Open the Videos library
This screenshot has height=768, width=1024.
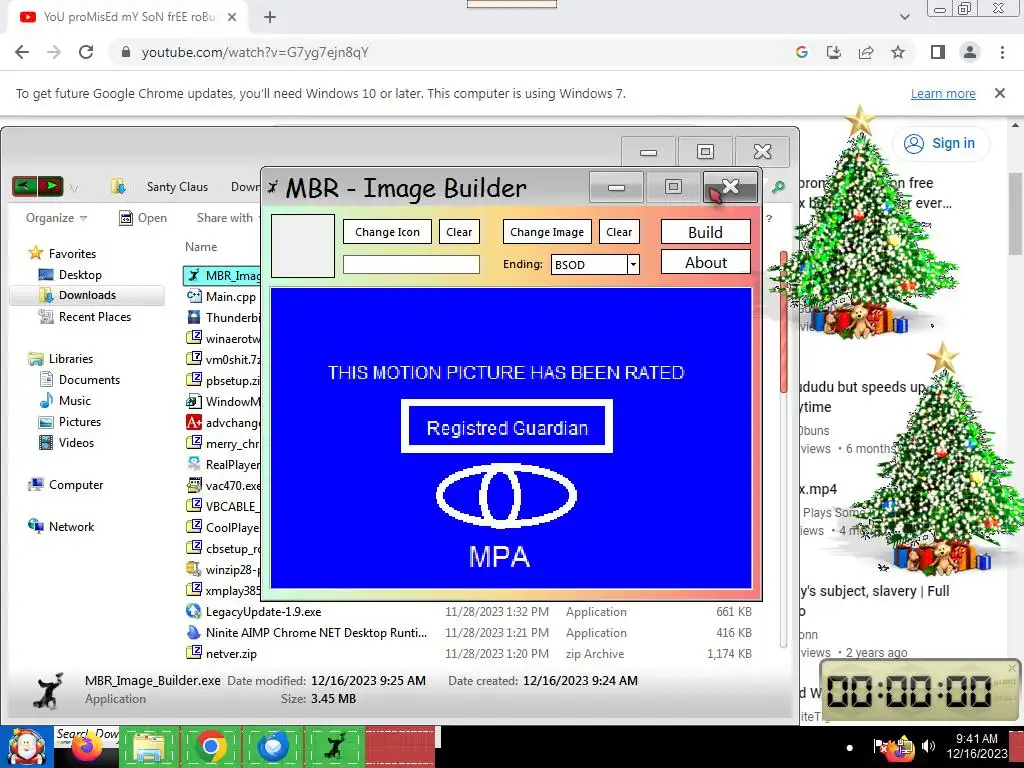[76, 443]
